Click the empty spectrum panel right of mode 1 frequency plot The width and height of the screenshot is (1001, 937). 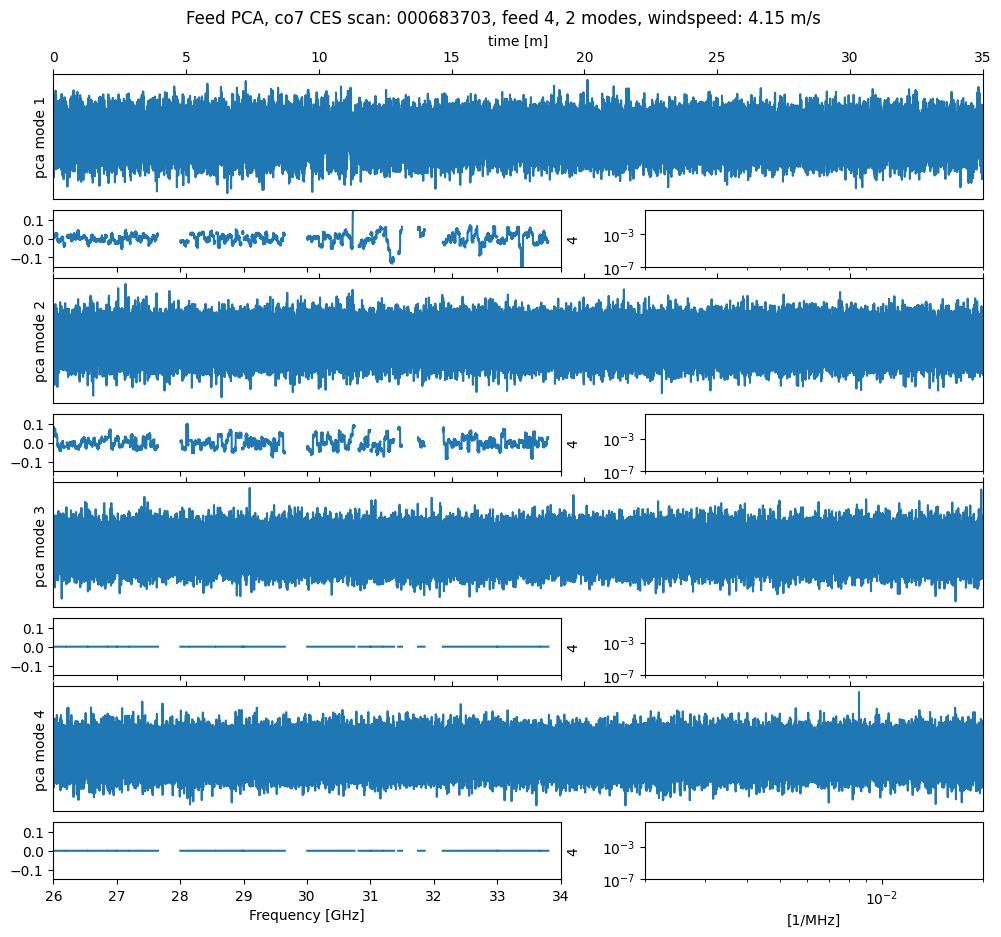[x=813, y=239]
